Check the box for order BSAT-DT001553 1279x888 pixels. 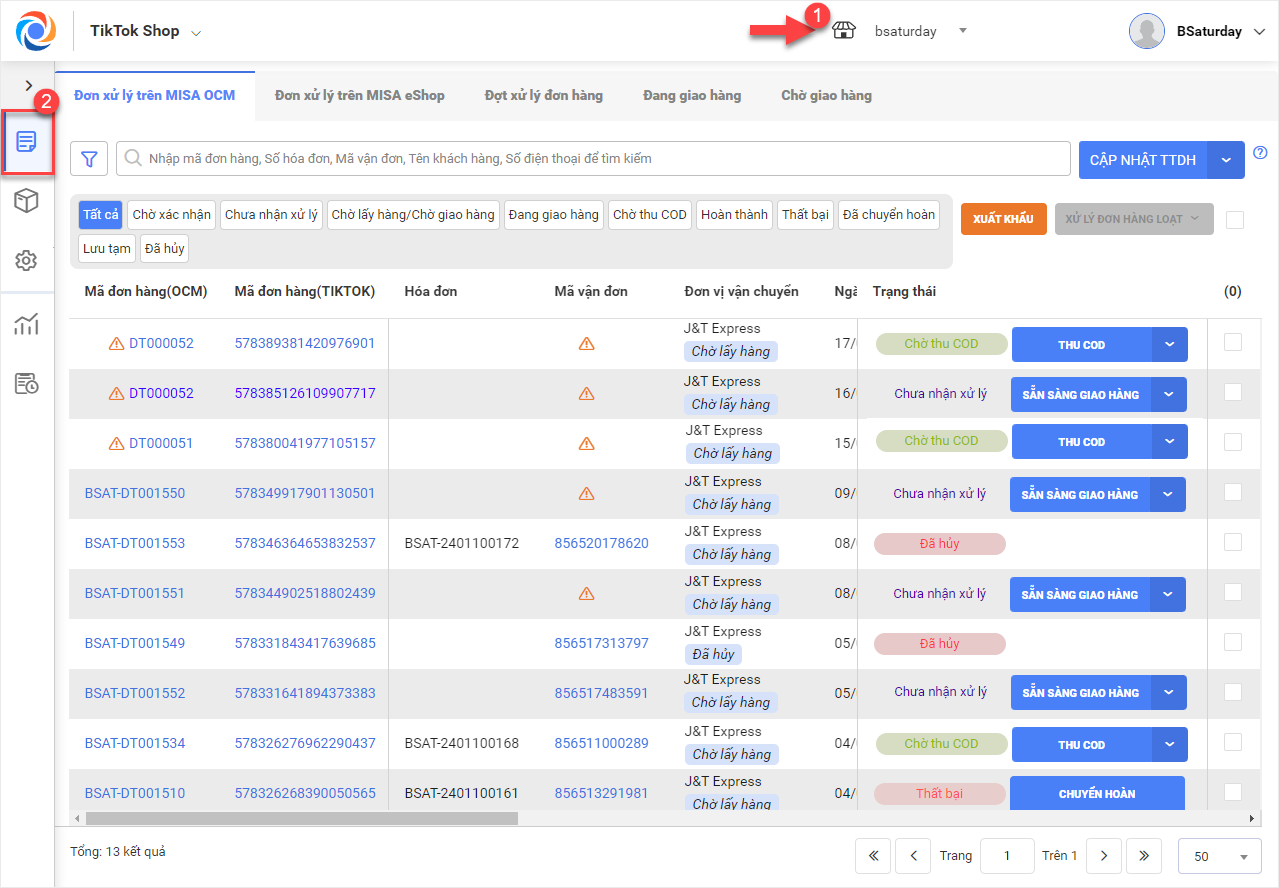coord(1233,542)
